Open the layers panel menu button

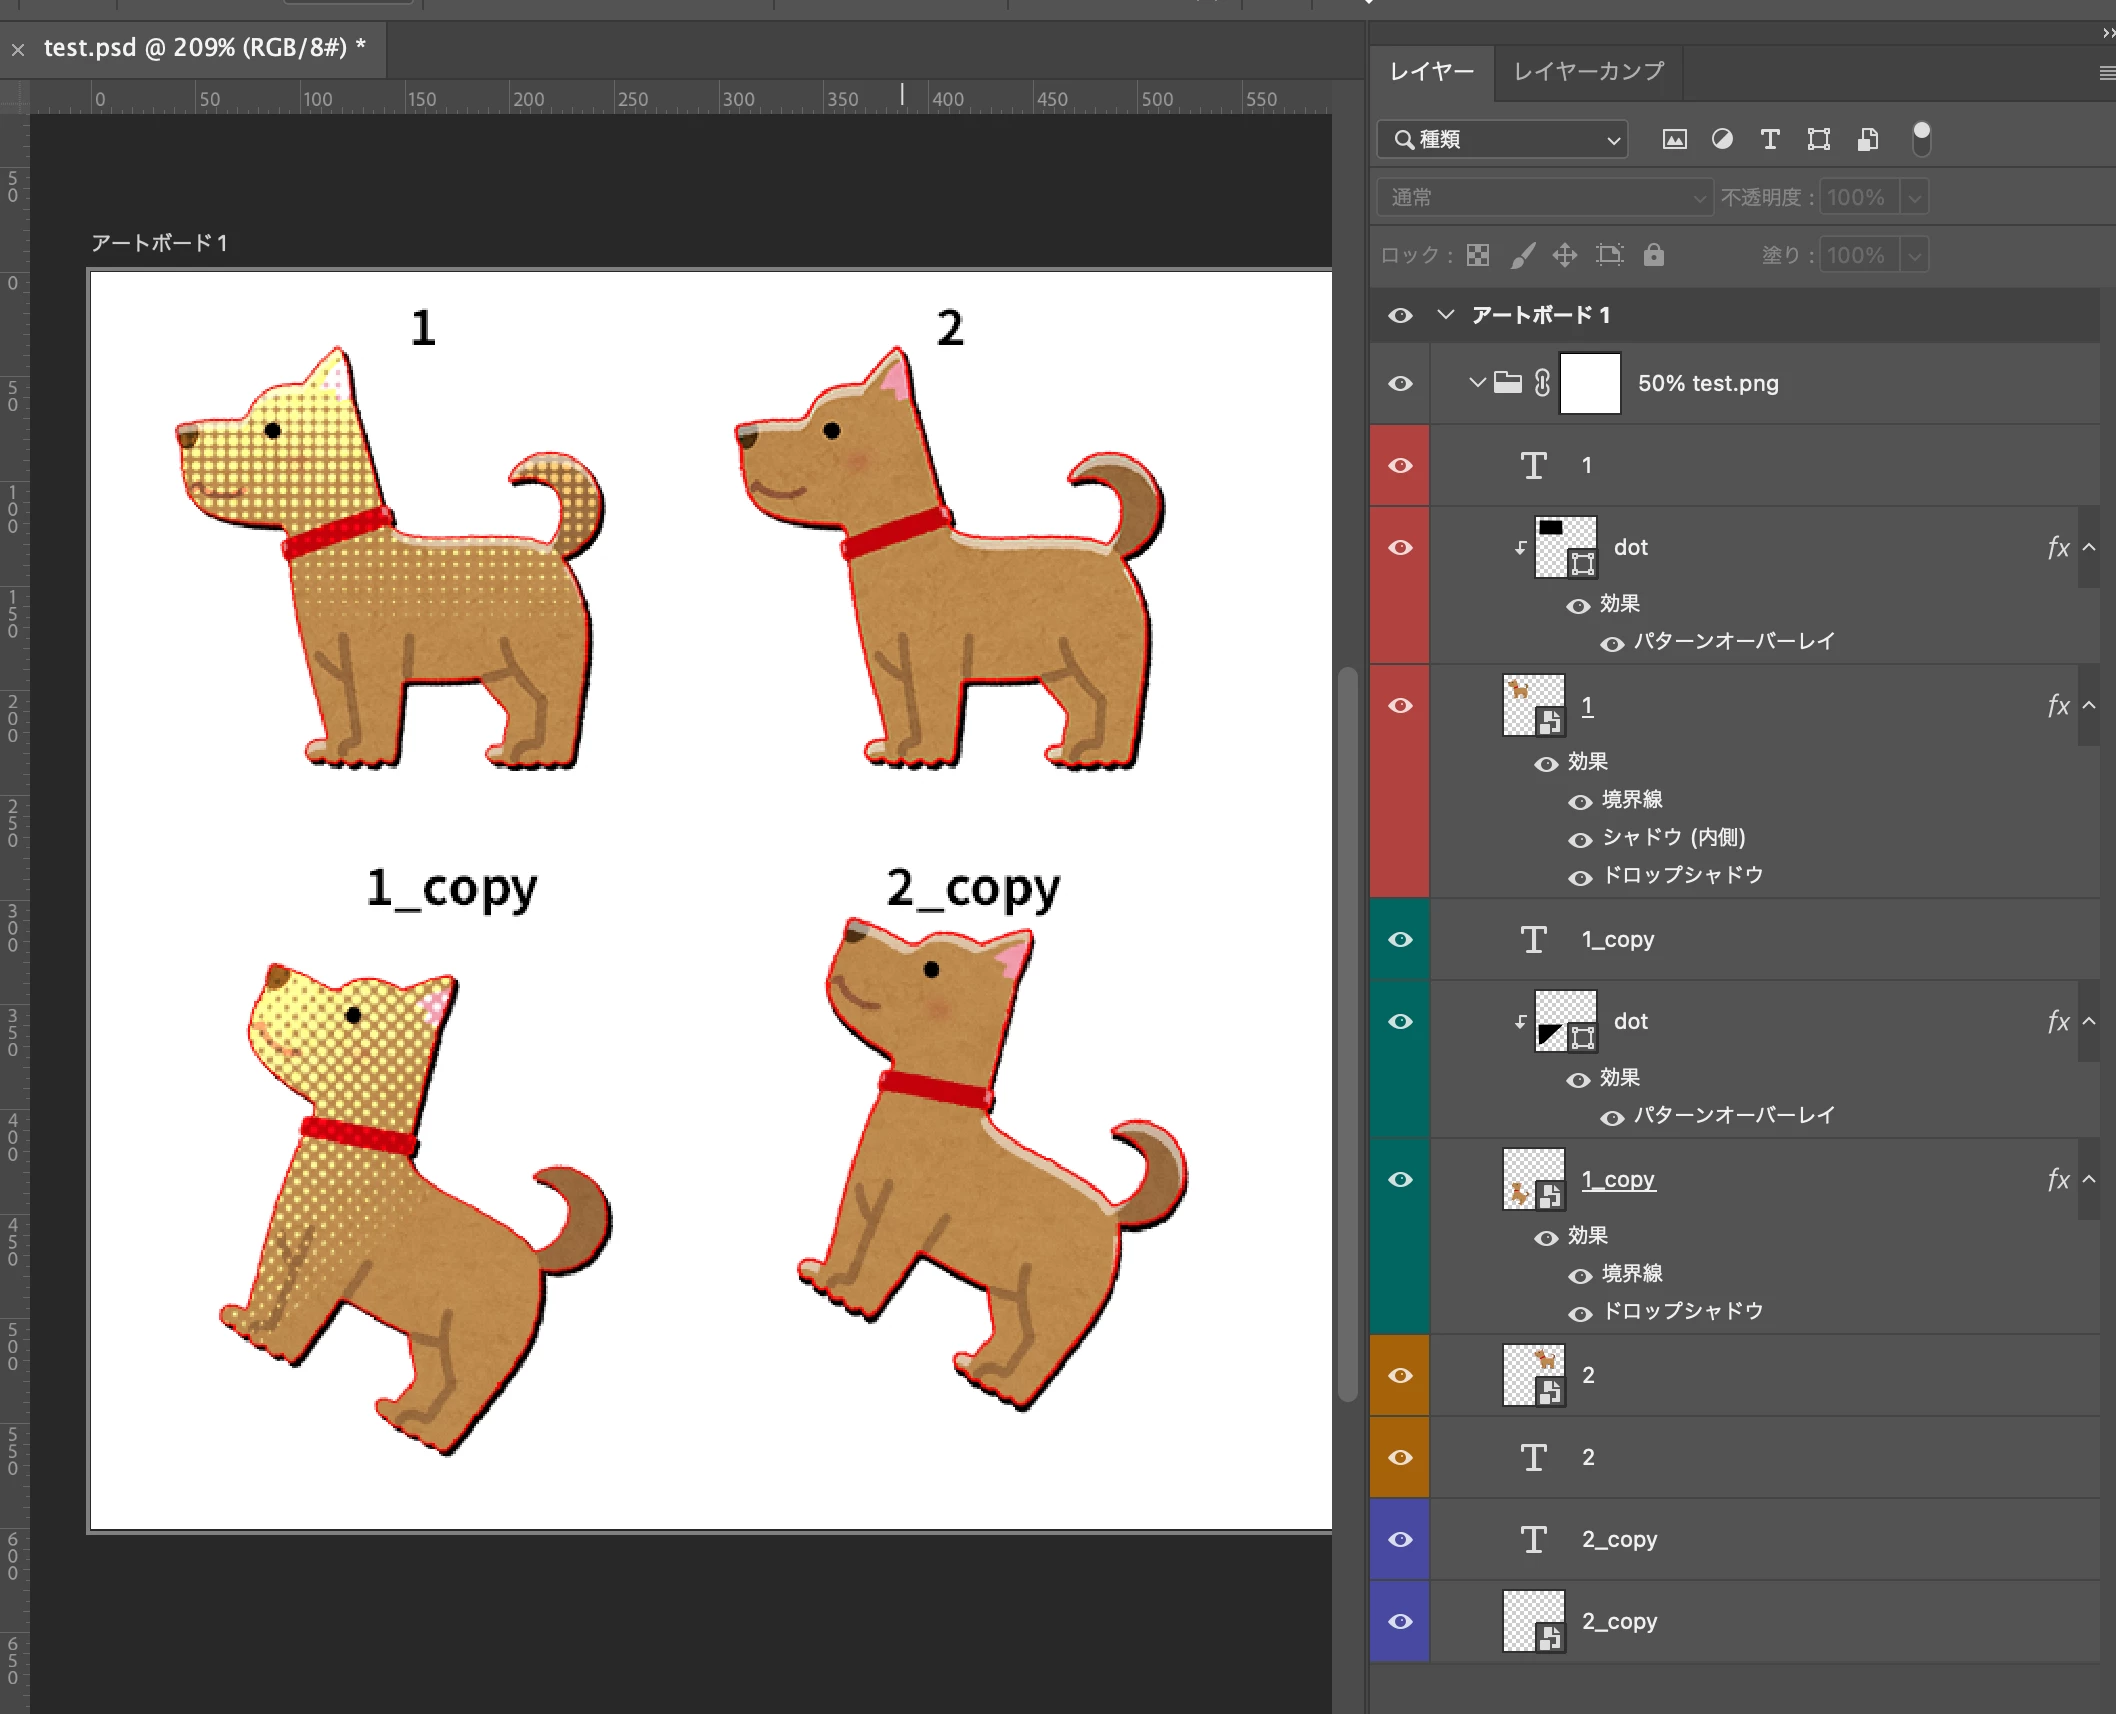click(x=2106, y=72)
